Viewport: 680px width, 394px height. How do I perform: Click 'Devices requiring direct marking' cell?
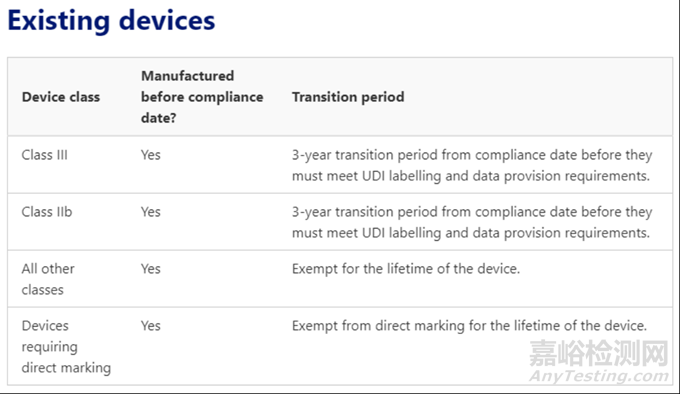tap(66, 346)
